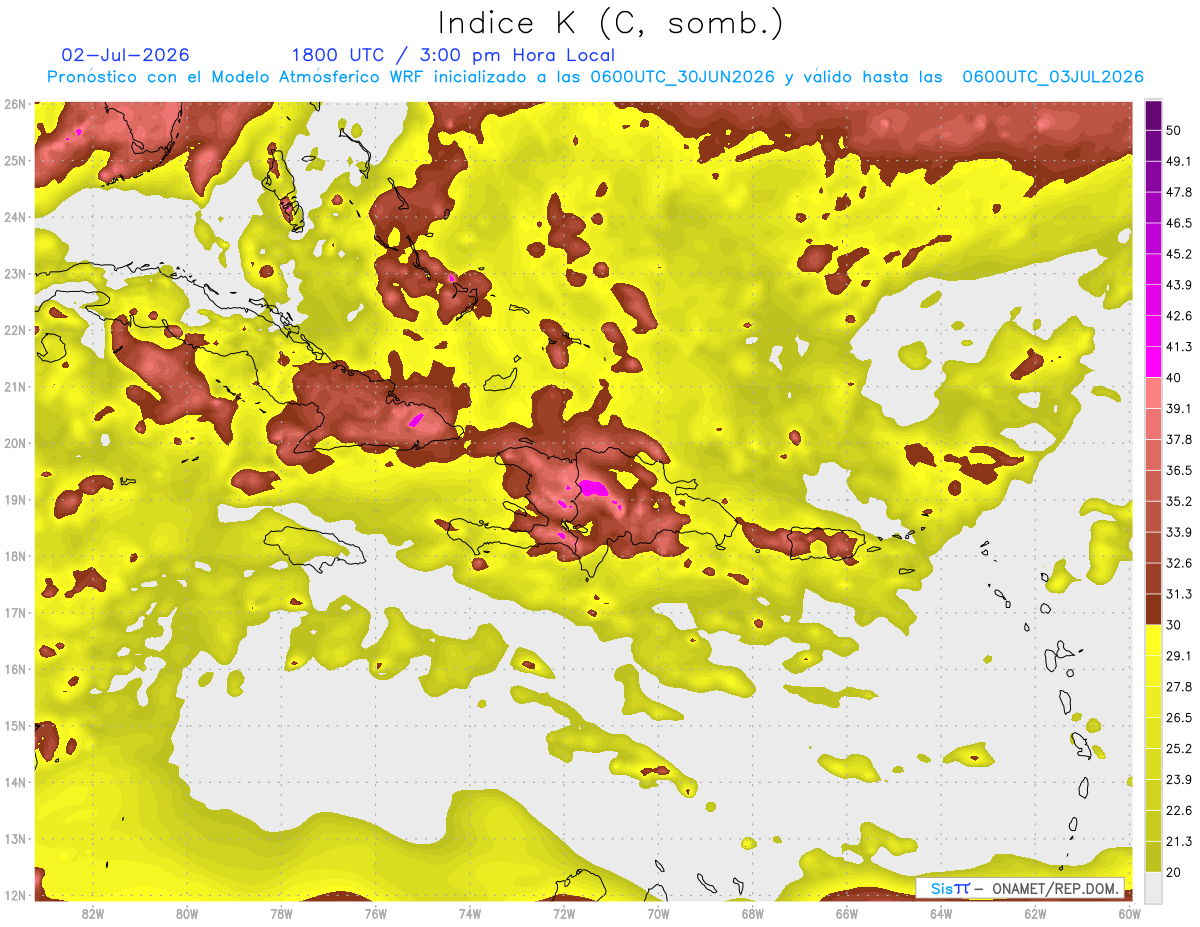Click the 70W longitude label
Image resolution: width=1200 pixels, height=927 pixels.
tap(658, 914)
